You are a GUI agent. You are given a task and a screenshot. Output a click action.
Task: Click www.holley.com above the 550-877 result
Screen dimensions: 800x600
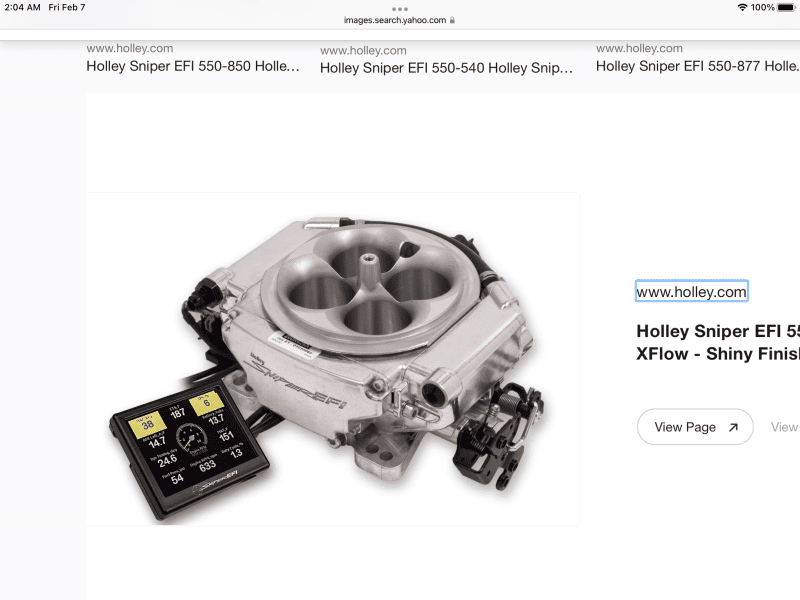pyautogui.click(x=639, y=48)
